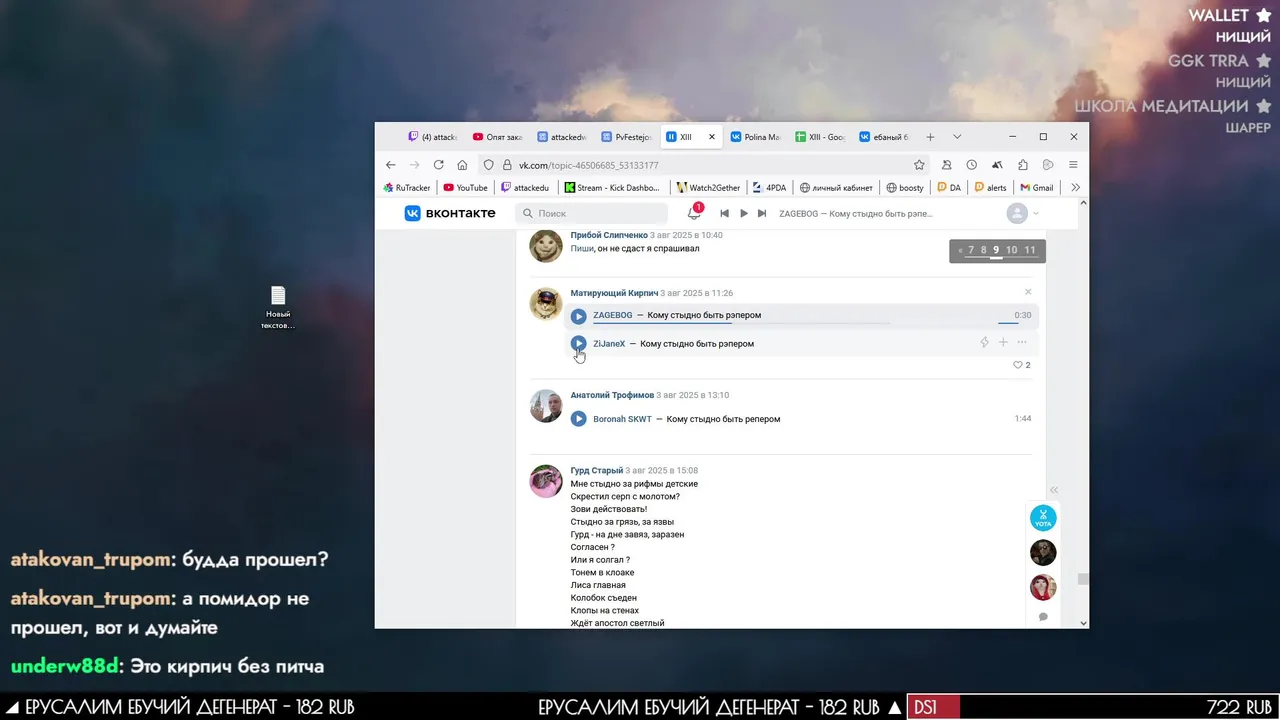Viewport: 1280px width, 720px height.
Task: Jump to earlier pages with « arrow
Action: coord(960,250)
